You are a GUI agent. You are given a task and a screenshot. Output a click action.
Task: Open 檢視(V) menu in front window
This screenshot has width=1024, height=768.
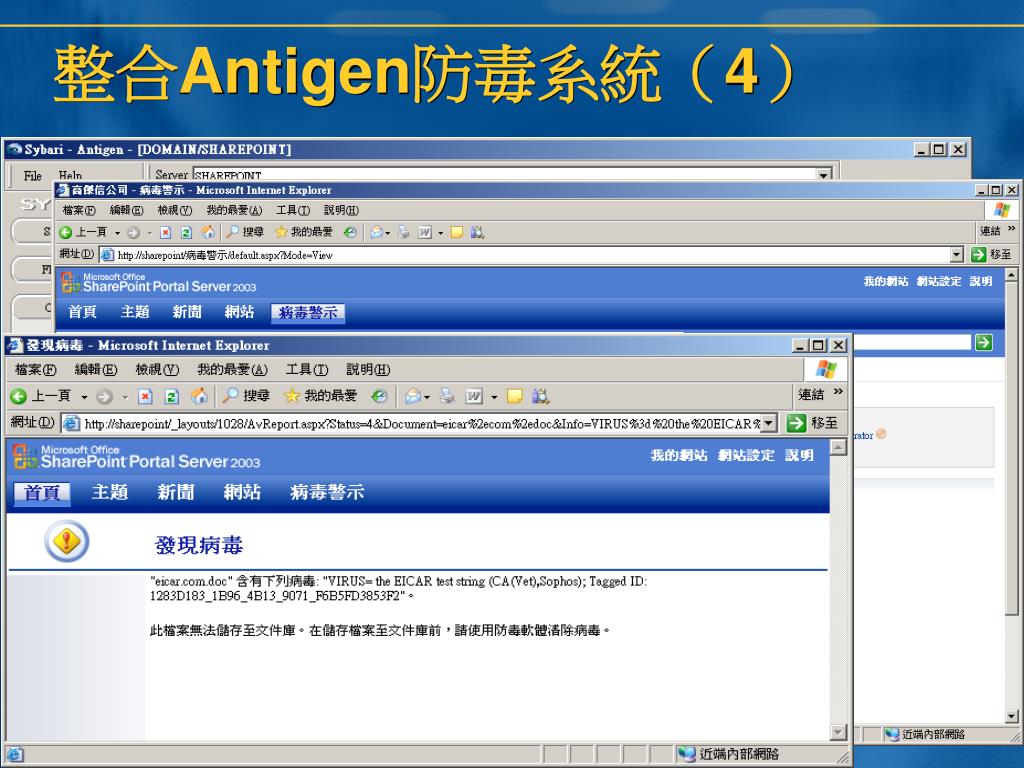click(x=157, y=370)
